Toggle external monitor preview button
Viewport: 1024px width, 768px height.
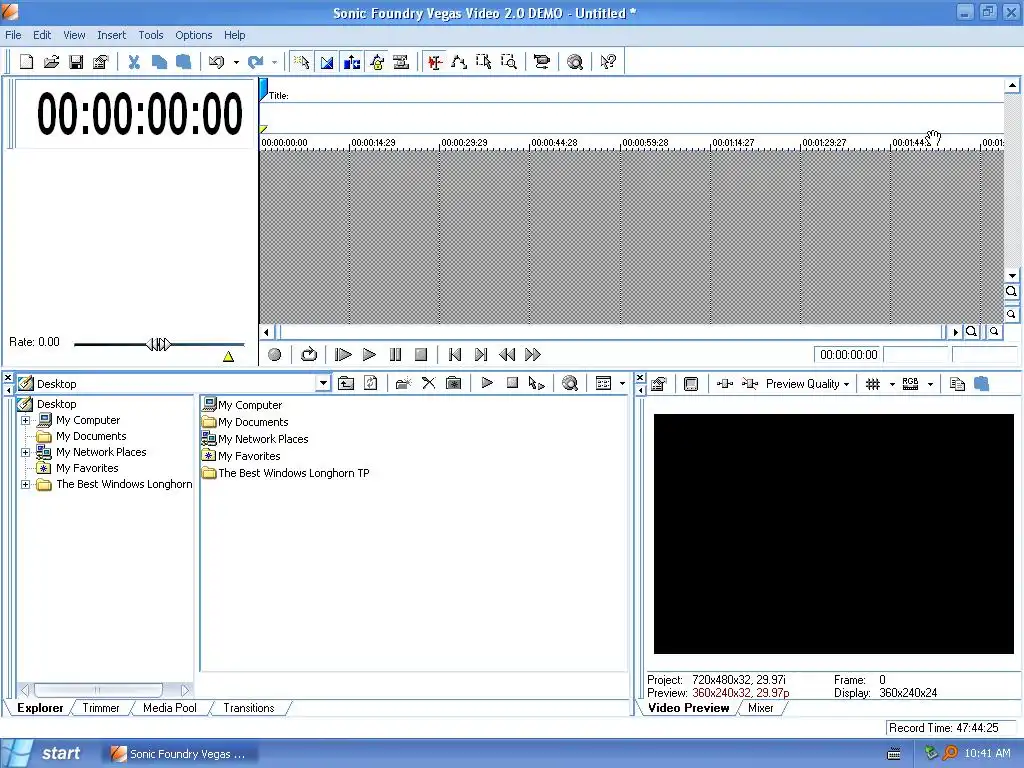pos(691,384)
